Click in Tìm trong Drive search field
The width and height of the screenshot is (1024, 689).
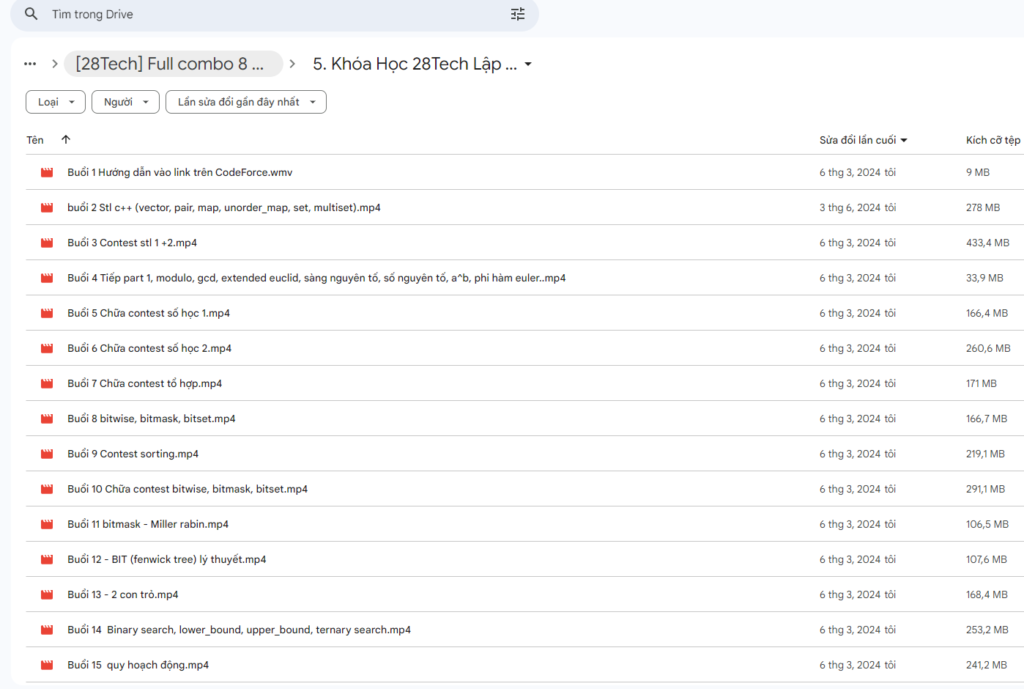(270, 14)
